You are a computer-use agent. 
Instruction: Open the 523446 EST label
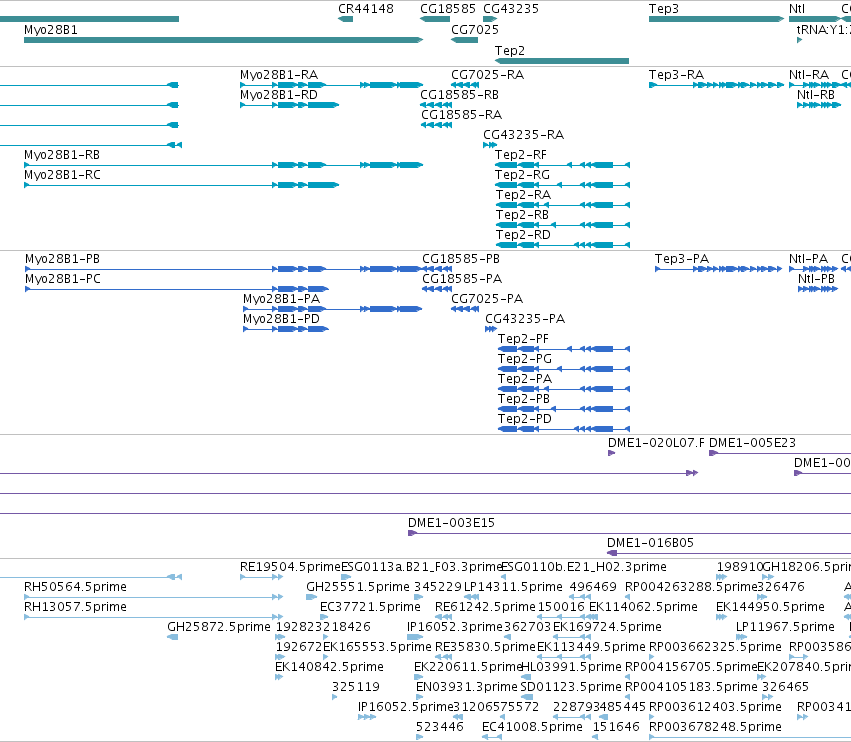[x=440, y=726]
